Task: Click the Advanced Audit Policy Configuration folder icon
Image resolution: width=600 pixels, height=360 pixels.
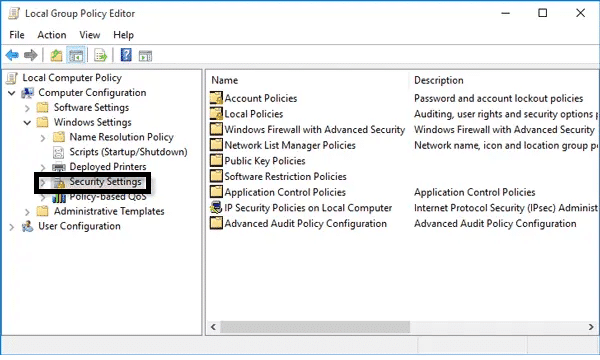Action: 216,223
